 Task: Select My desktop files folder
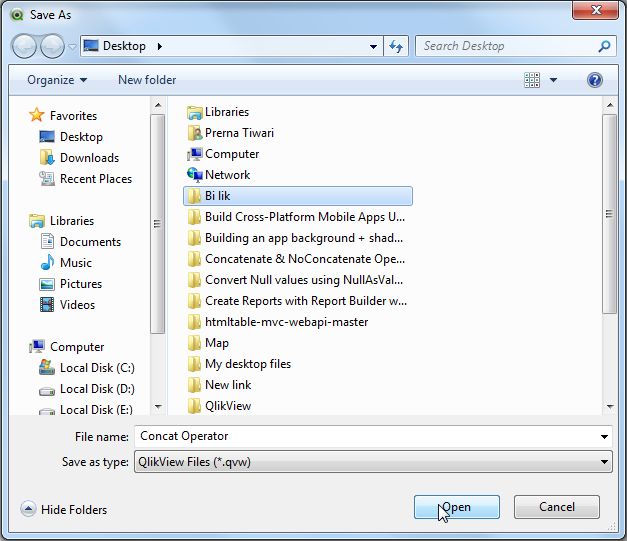[239, 364]
